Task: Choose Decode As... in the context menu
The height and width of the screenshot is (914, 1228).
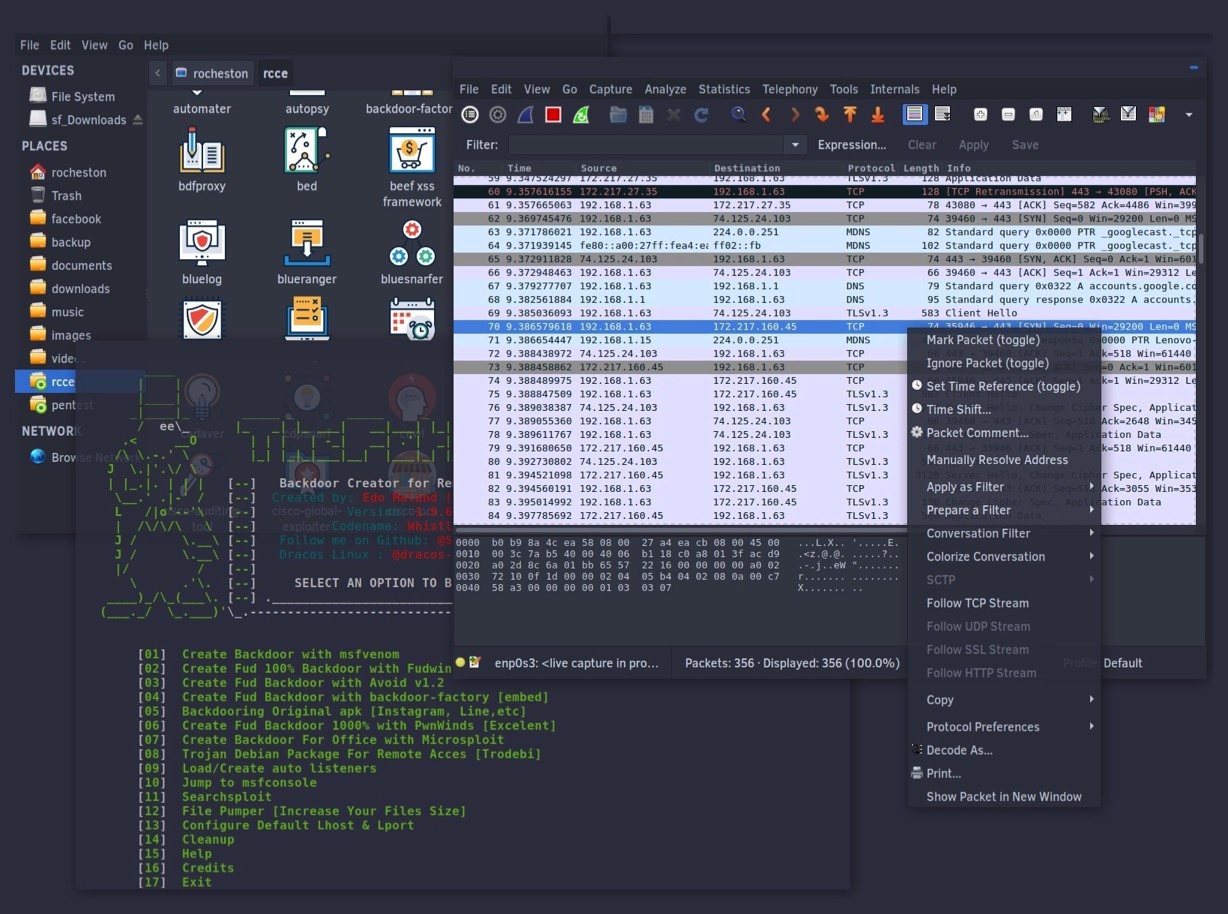Action: coord(1004,750)
